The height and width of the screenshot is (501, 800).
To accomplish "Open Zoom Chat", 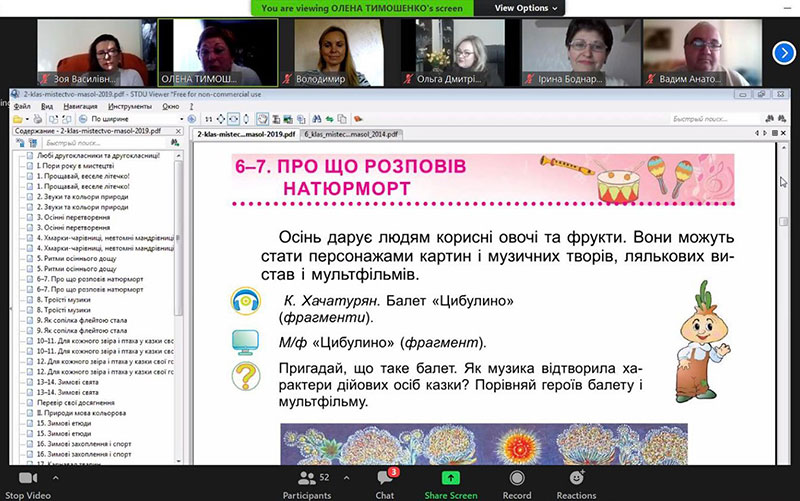I will pos(385,485).
